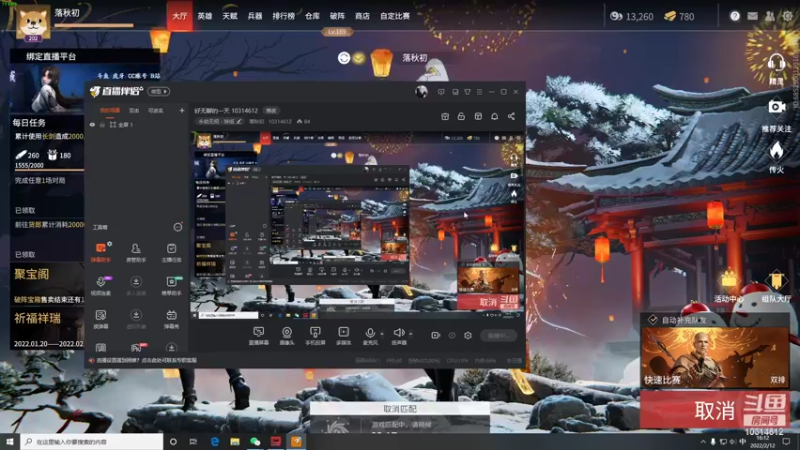Open stream settings gear in the companion toolbar
The height and width of the screenshot is (450, 800).
point(468,335)
